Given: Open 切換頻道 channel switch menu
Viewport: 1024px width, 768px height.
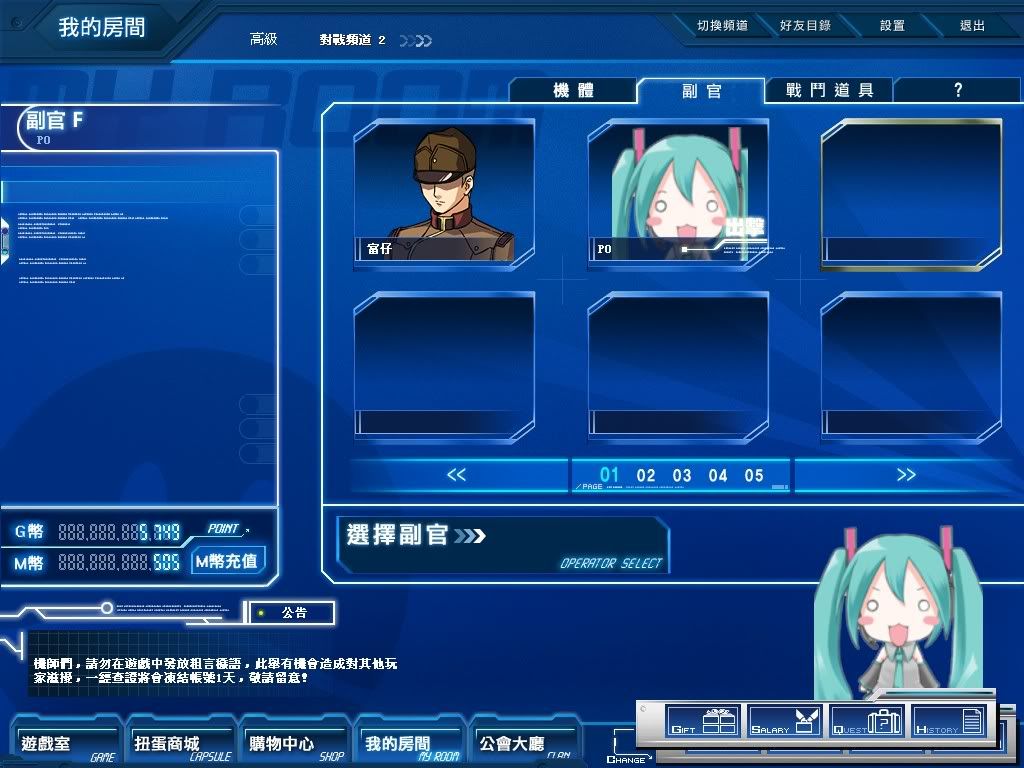Looking at the screenshot, I should click(722, 26).
